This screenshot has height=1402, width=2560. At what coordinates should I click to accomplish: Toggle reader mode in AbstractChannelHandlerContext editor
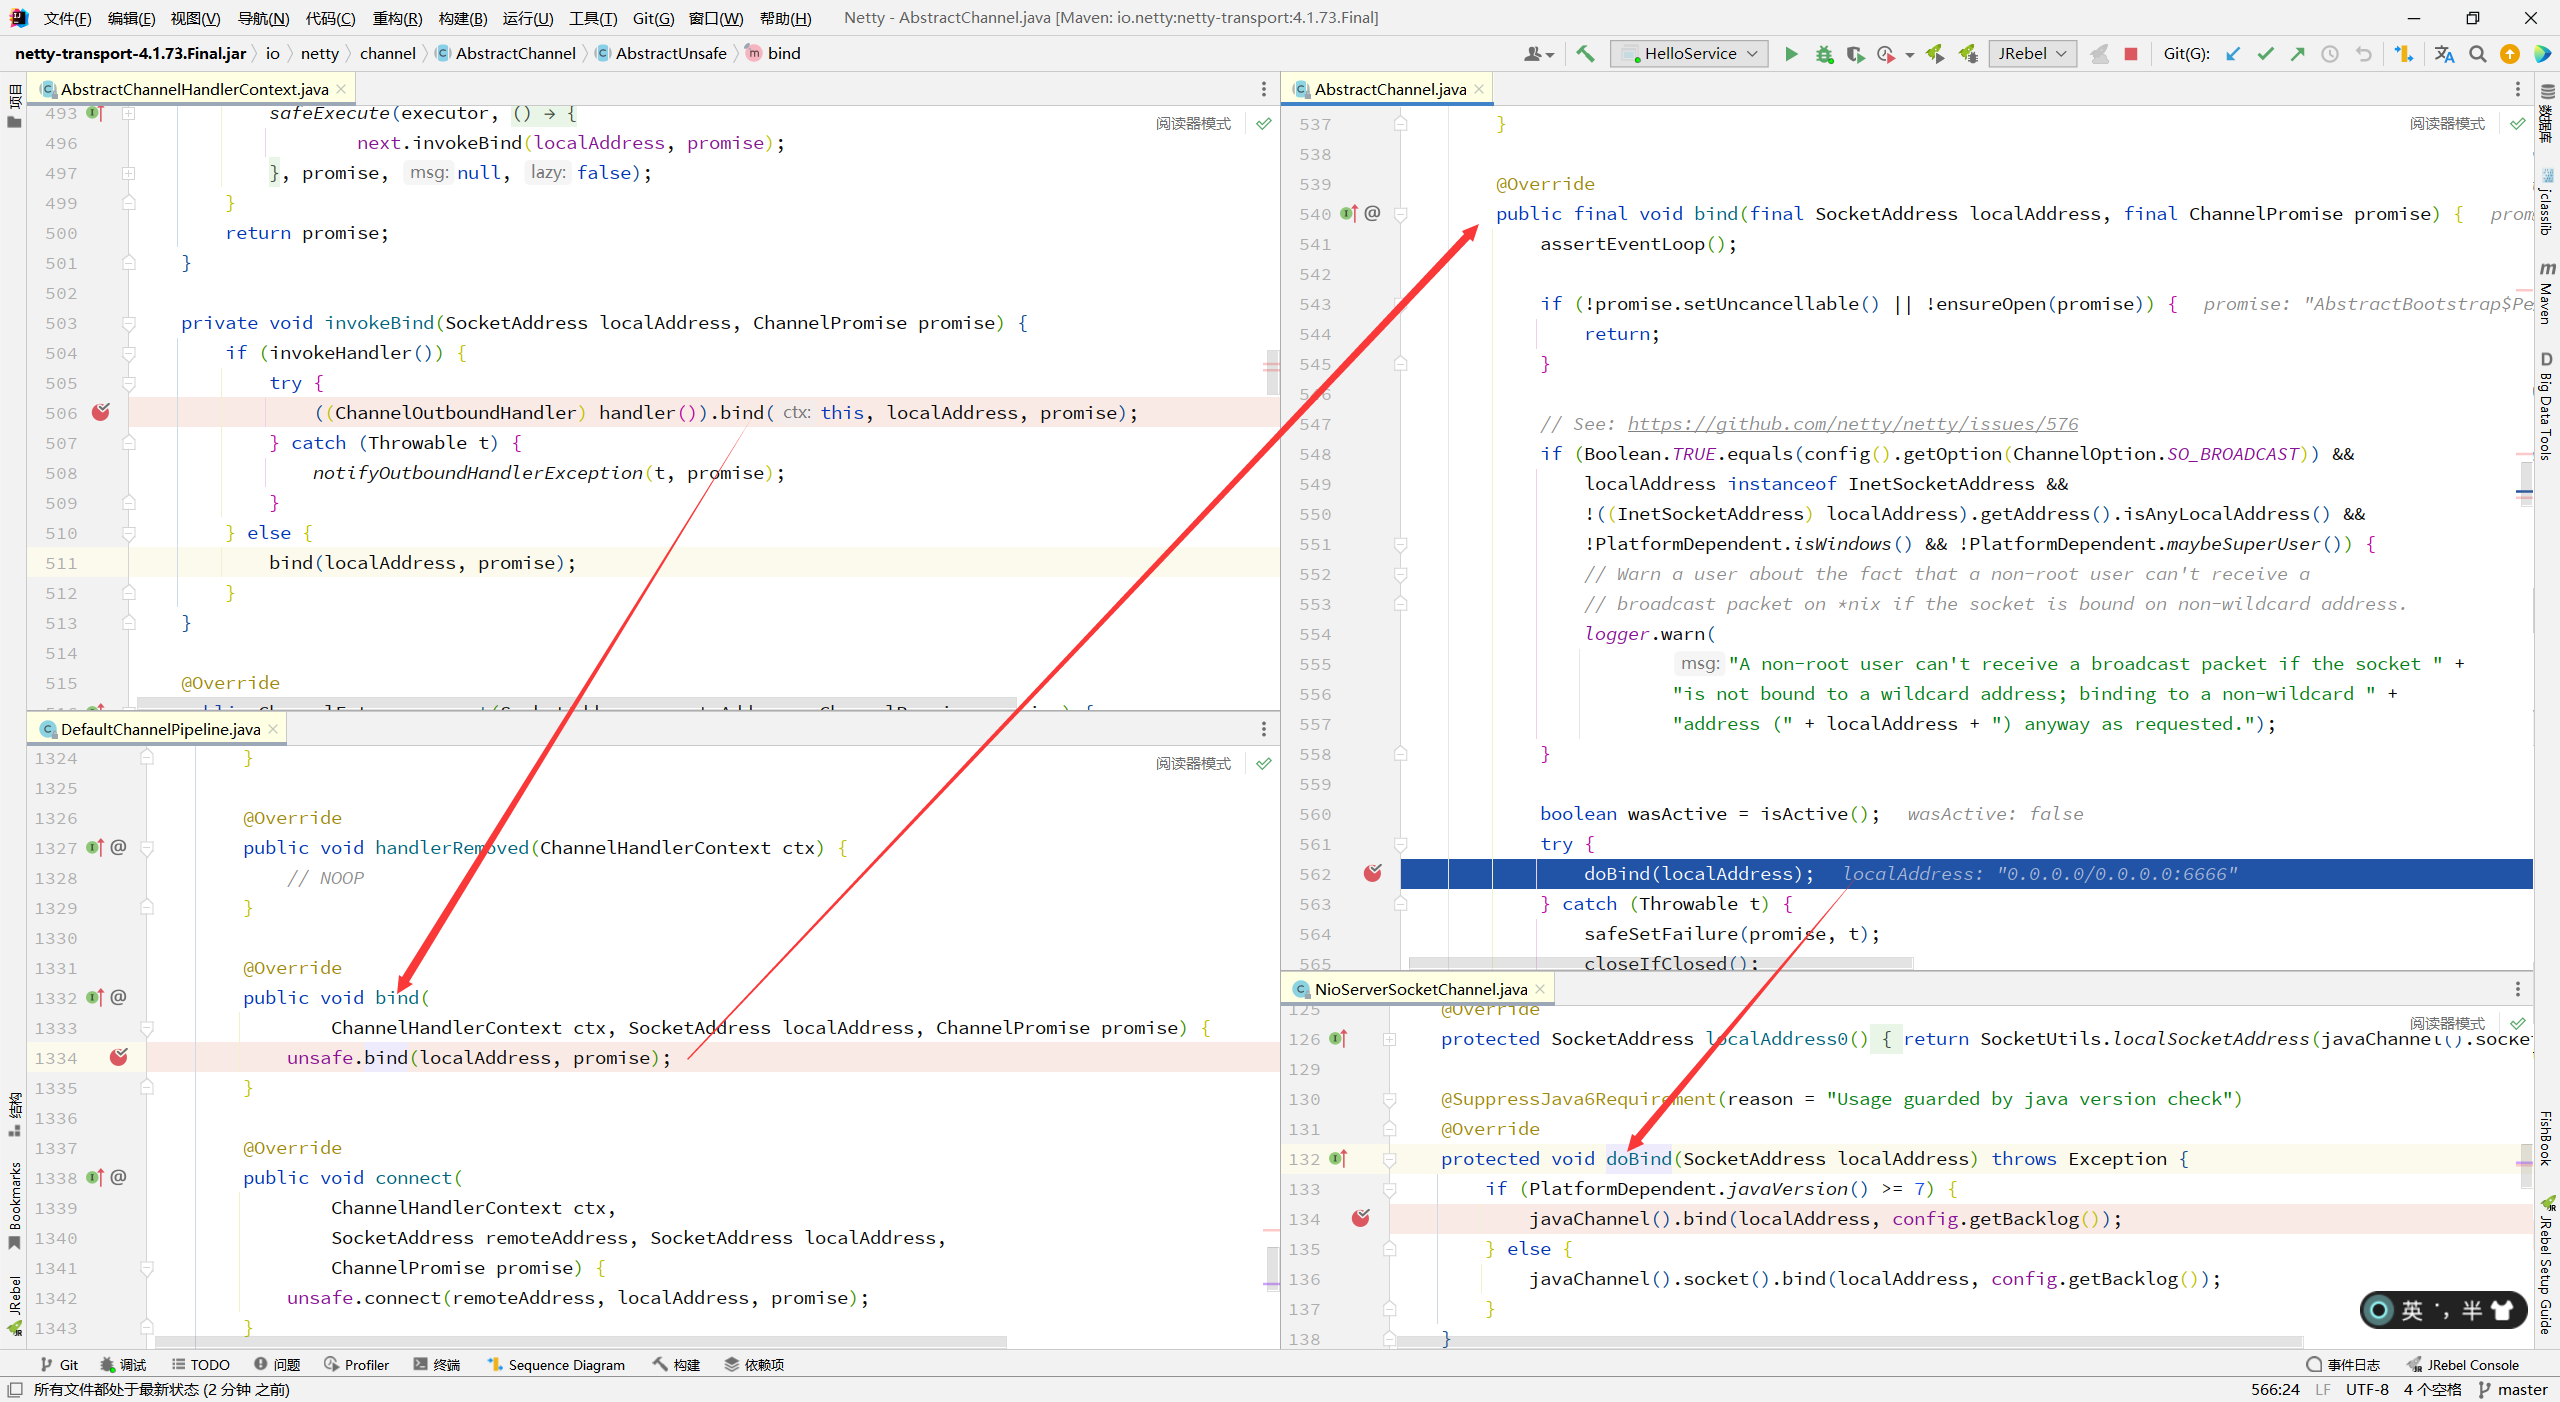tap(1194, 123)
